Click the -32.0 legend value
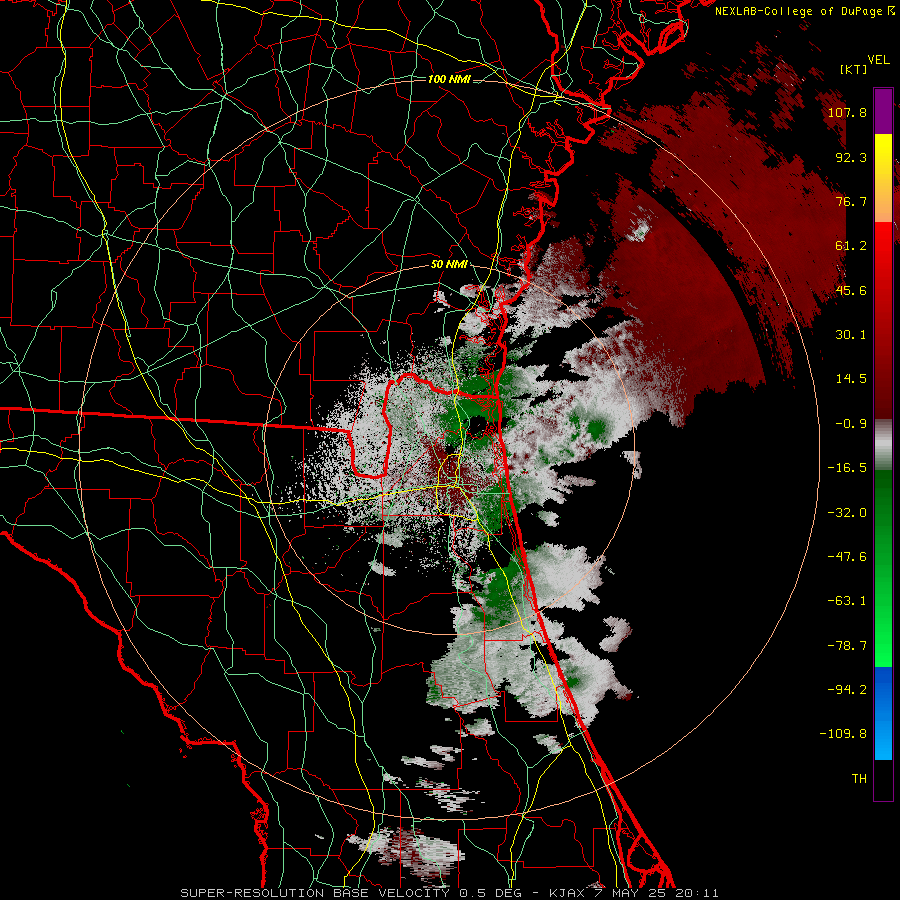 [847, 513]
